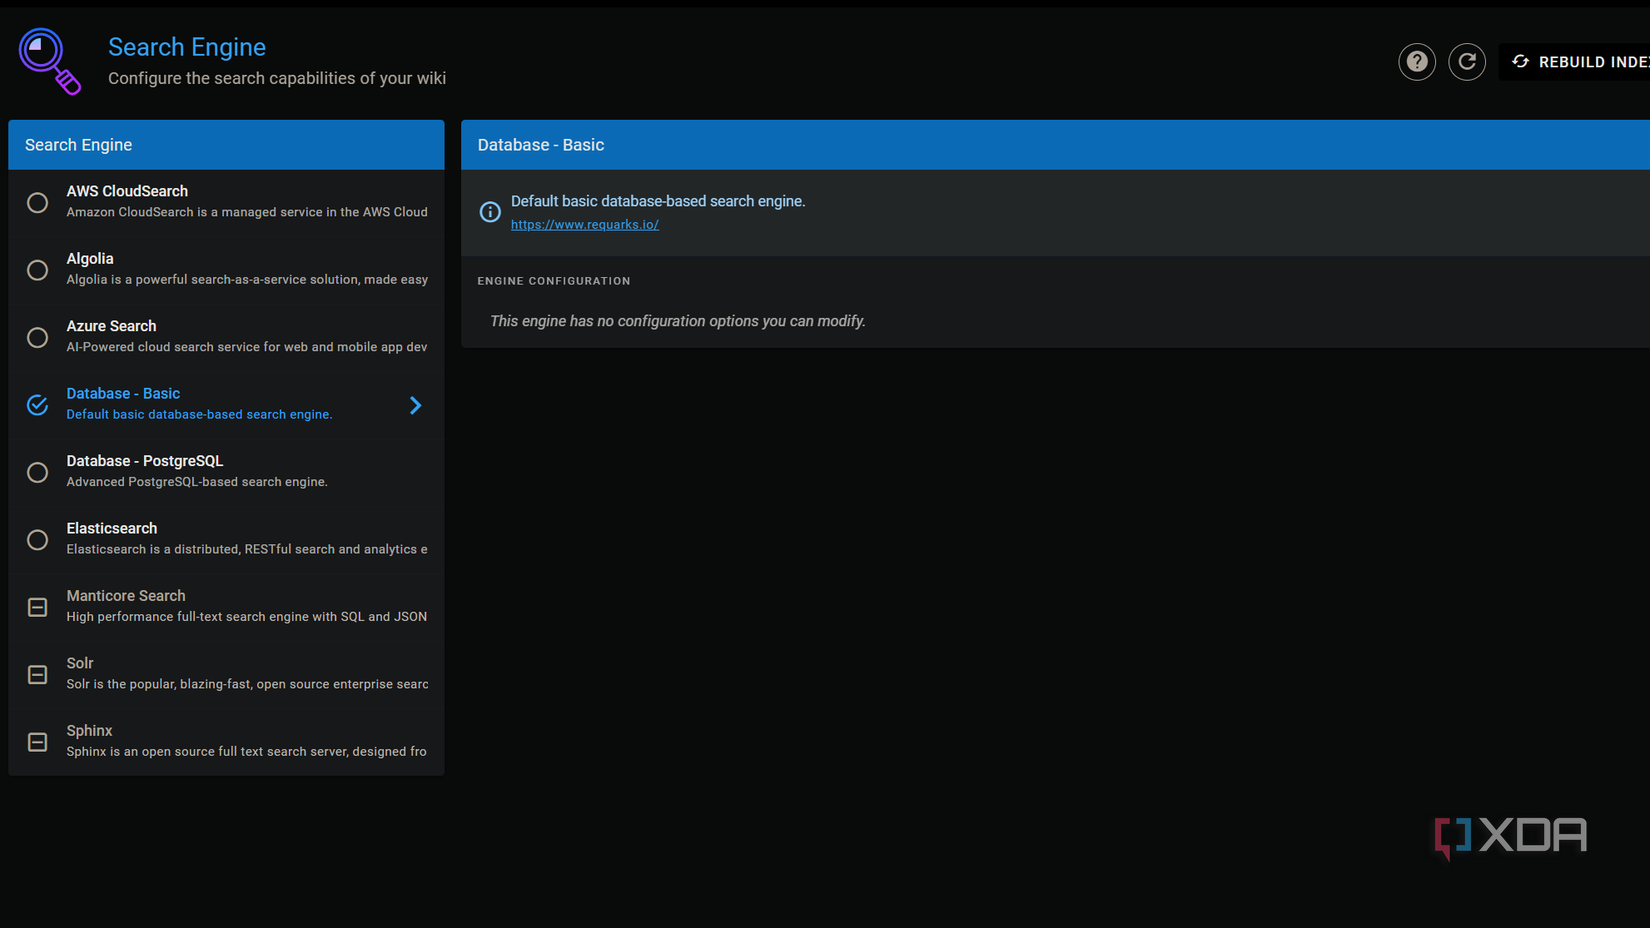1650x928 pixels.
Task: Click the XDA logo watermark
Action: point(1510,837)
